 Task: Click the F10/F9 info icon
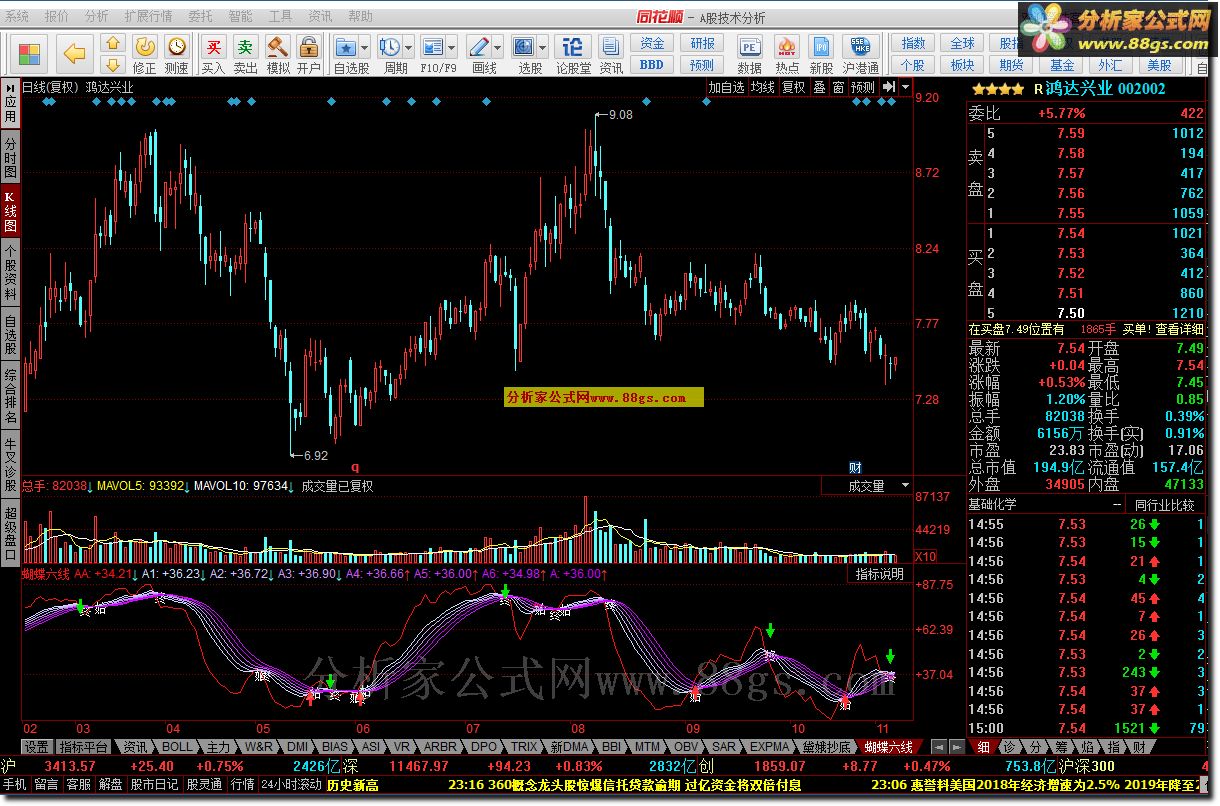(433, 47)
